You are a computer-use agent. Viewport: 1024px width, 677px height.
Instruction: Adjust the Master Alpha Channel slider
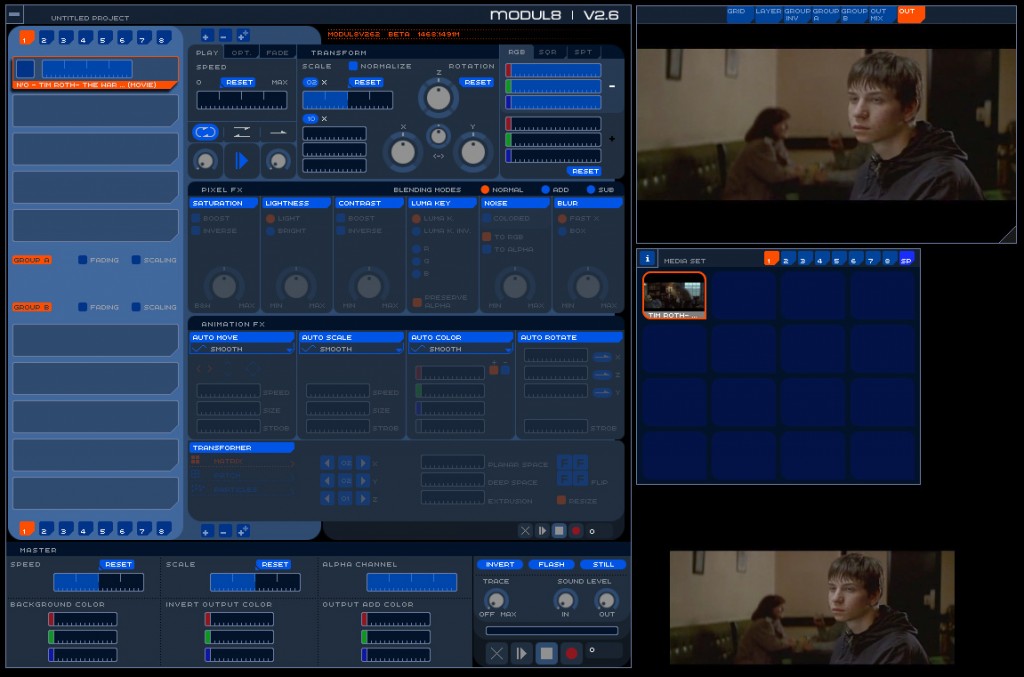click(x=411, y=582)
